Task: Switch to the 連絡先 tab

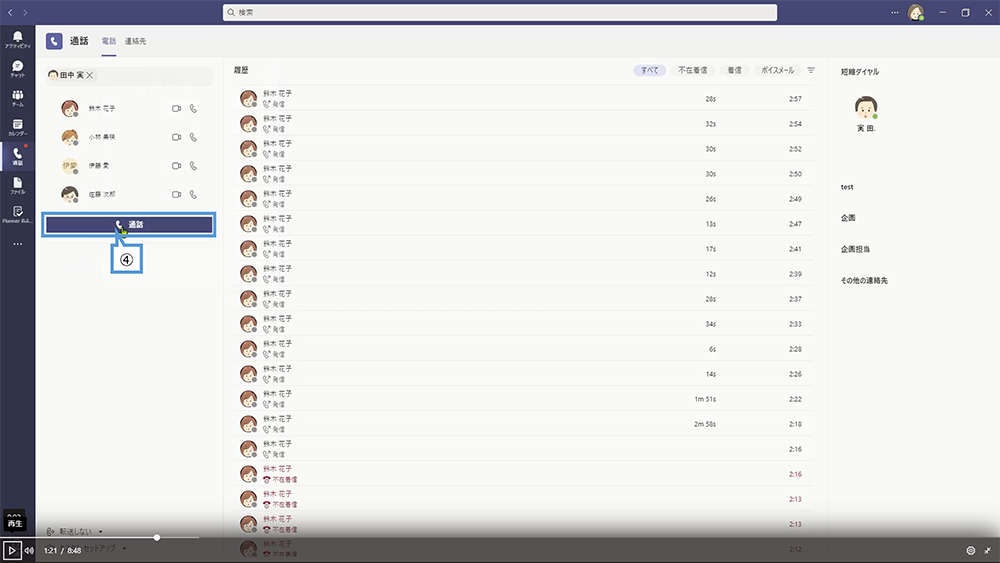Action: (135, 41)
